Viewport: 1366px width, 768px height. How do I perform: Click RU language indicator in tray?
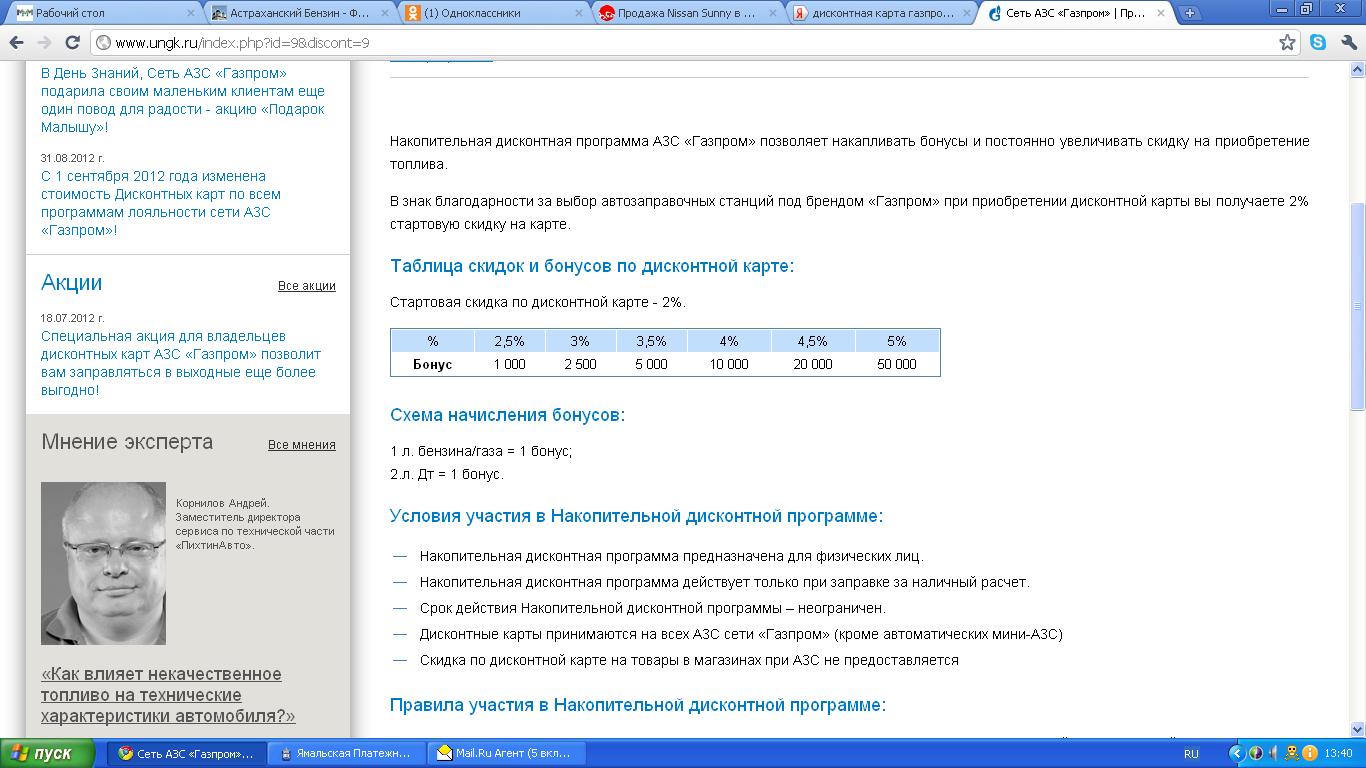(1191, 754)
